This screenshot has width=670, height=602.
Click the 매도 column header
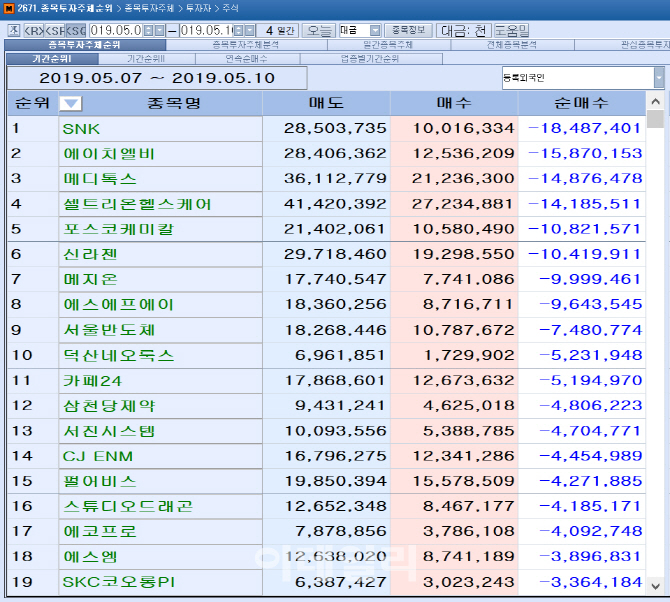click(x=326, y=103)
